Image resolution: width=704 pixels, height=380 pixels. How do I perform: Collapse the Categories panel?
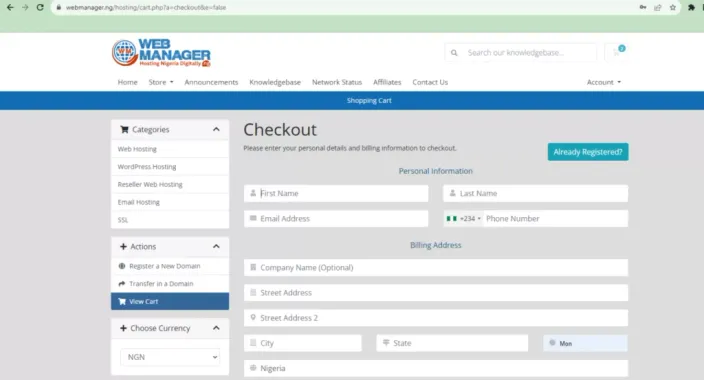tap(216, 129)
